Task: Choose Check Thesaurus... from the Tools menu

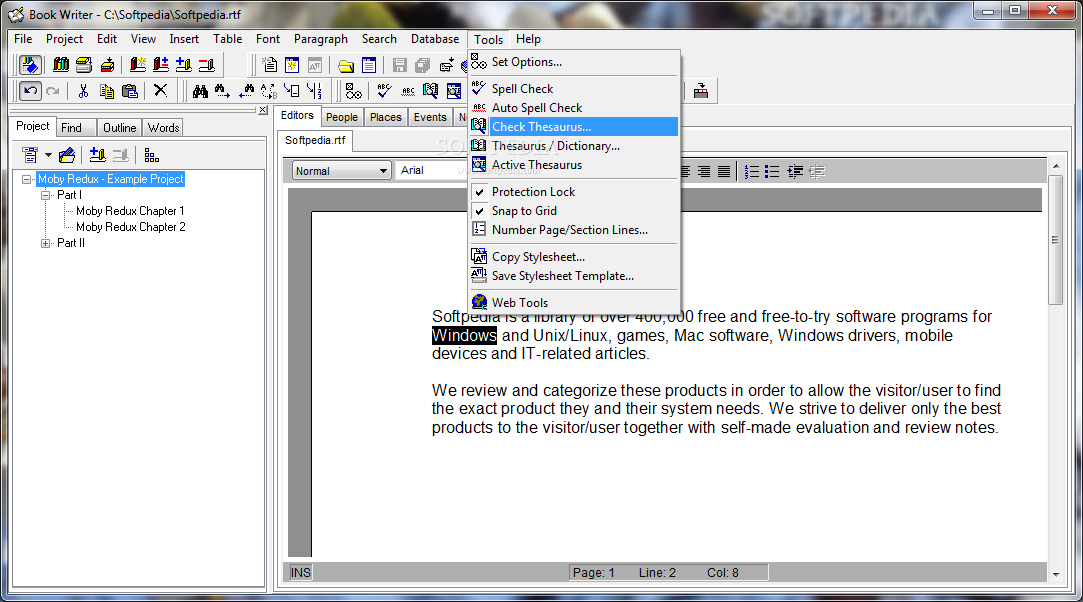Action: [575, 127]
